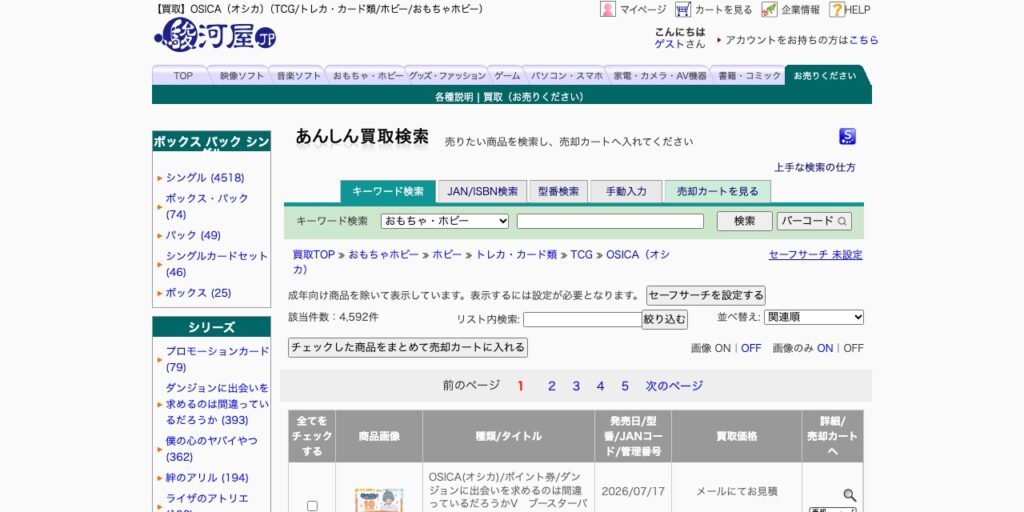The image size is (1024, 512).
Task: Open the 映像ソフト navigation tab
Action: click(x=242, y=76)
